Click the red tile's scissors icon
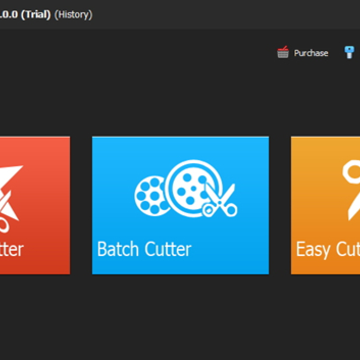The height and width of the screenshot is (360, 360). (10, 198)
